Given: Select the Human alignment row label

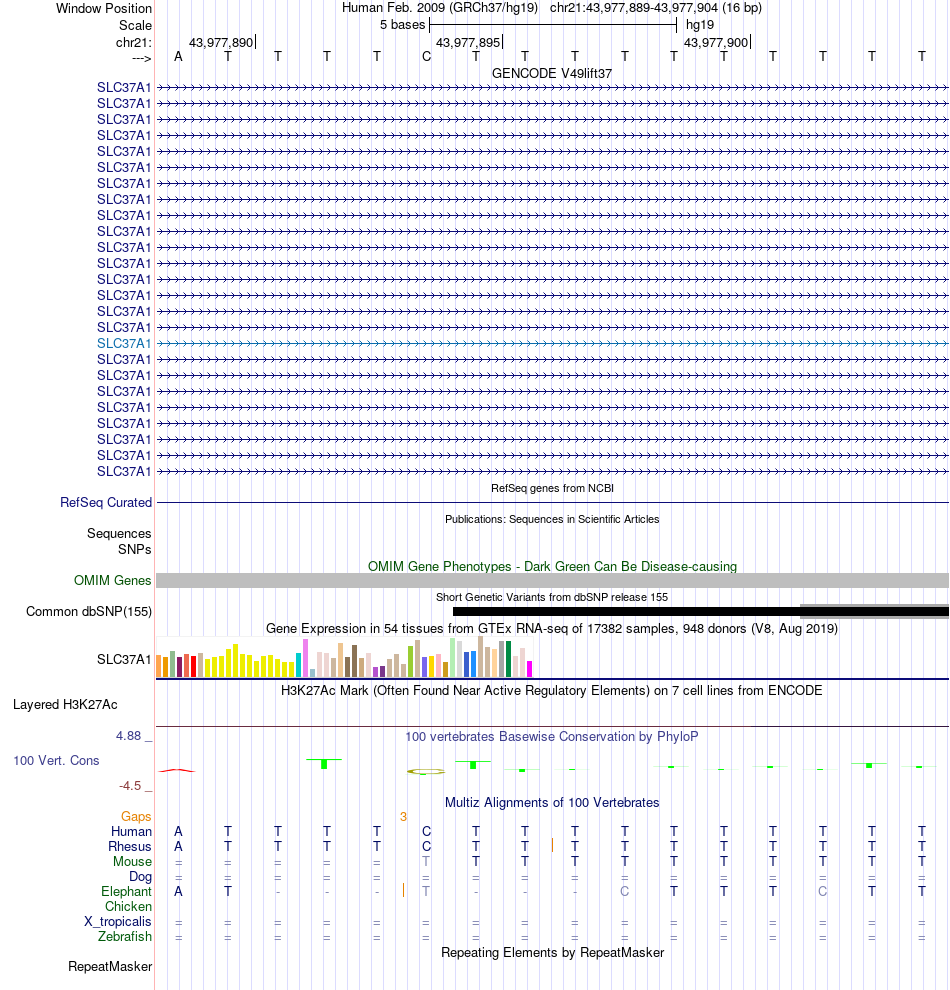Looking at the screenshot, I should click(x=131, y=832).
